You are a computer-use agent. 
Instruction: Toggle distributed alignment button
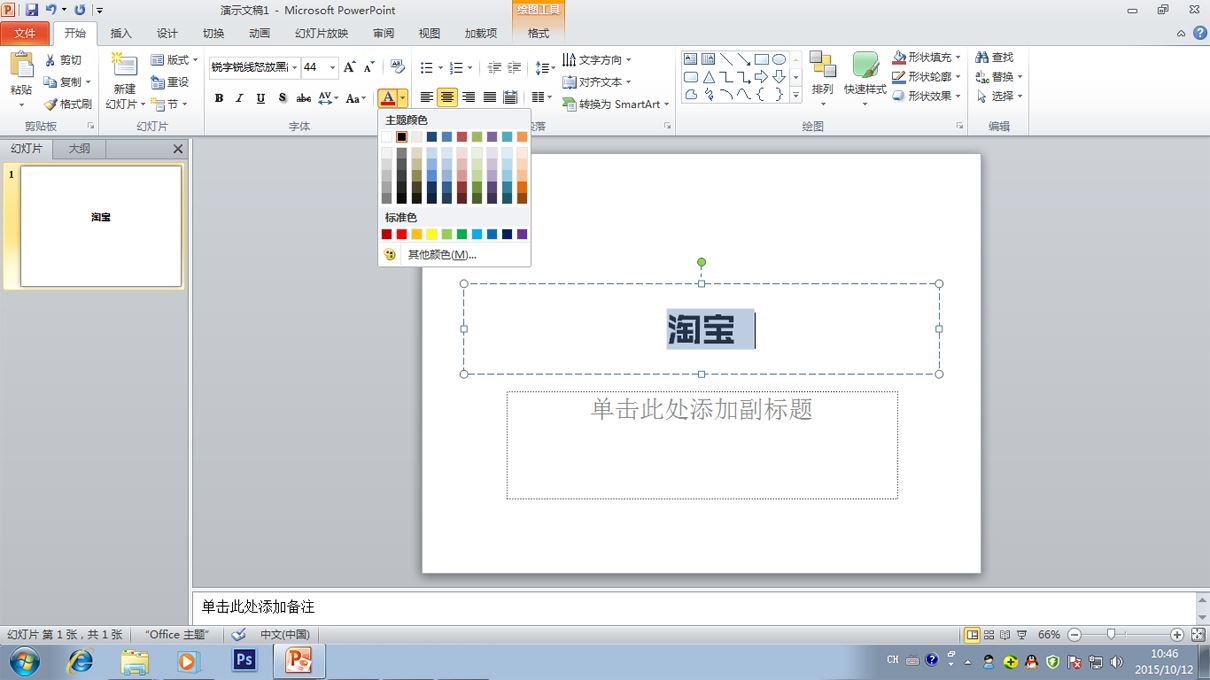click(511, 97)
